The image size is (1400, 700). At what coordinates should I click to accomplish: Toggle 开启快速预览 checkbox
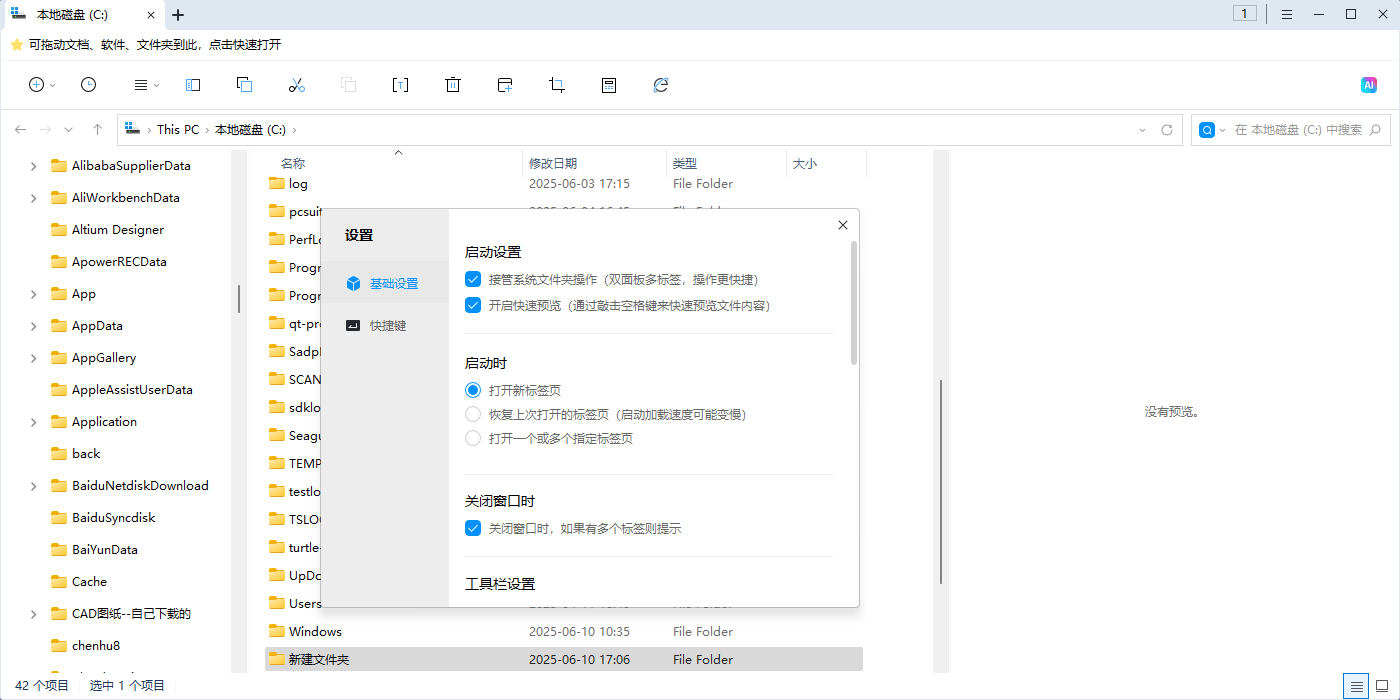(x=474, y=305)
